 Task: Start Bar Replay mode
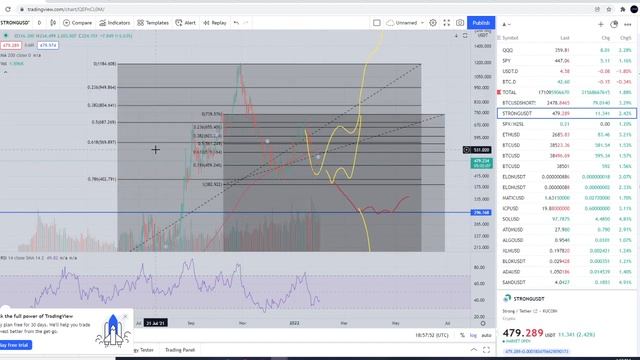[x=215, y=23]
